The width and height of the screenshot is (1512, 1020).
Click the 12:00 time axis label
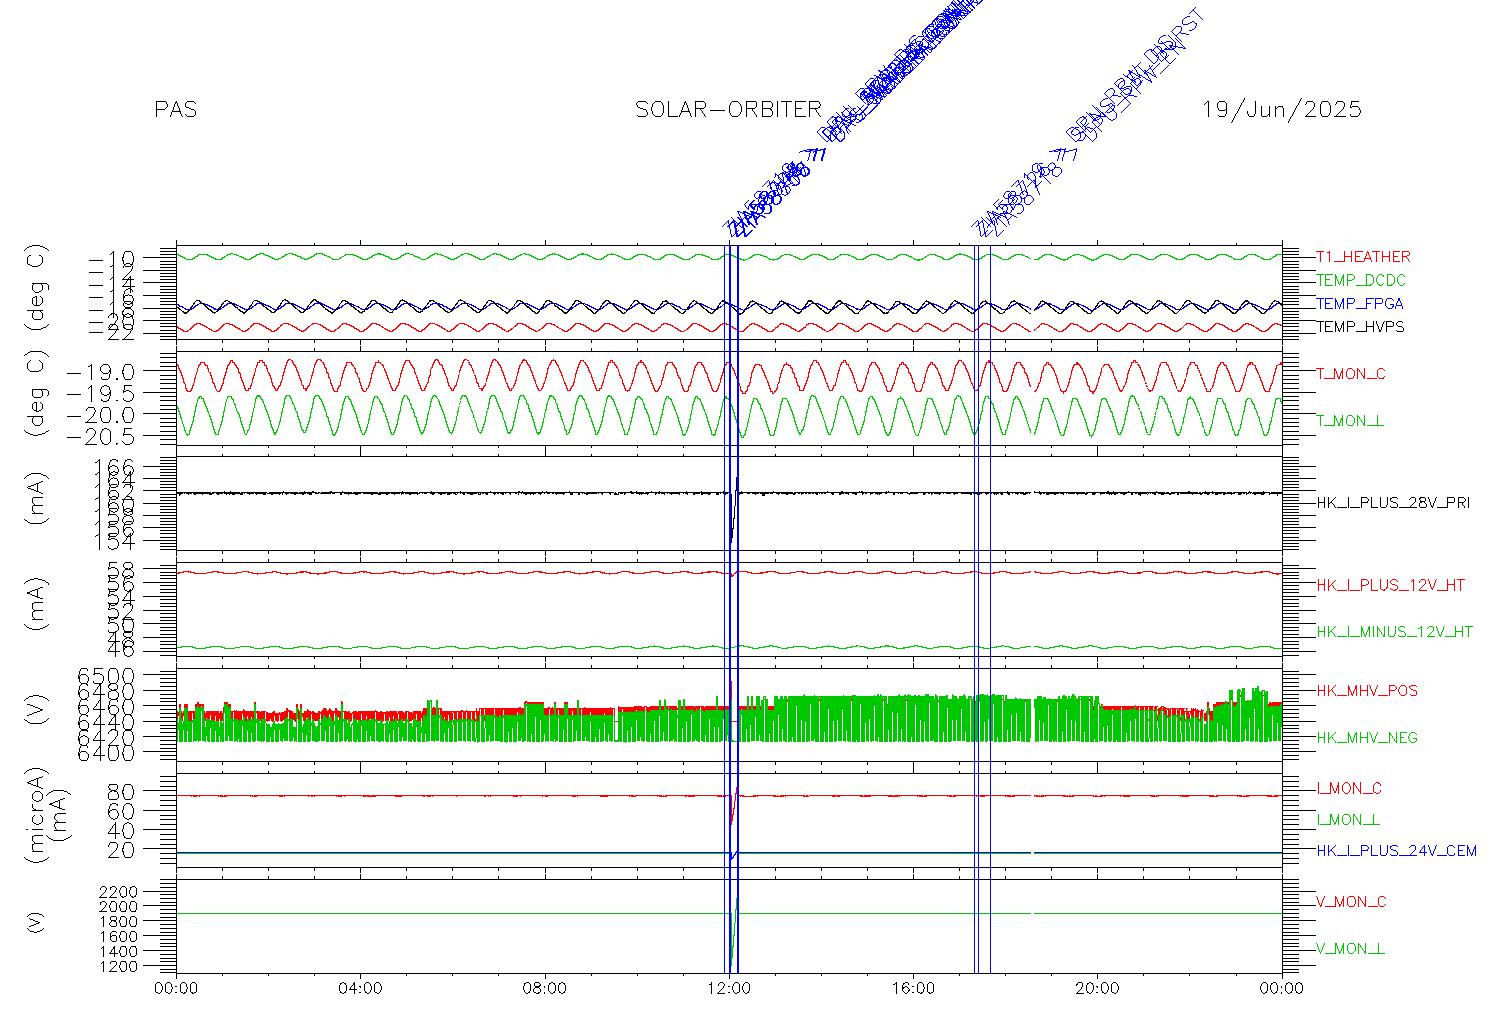click(x=729, y=989)
